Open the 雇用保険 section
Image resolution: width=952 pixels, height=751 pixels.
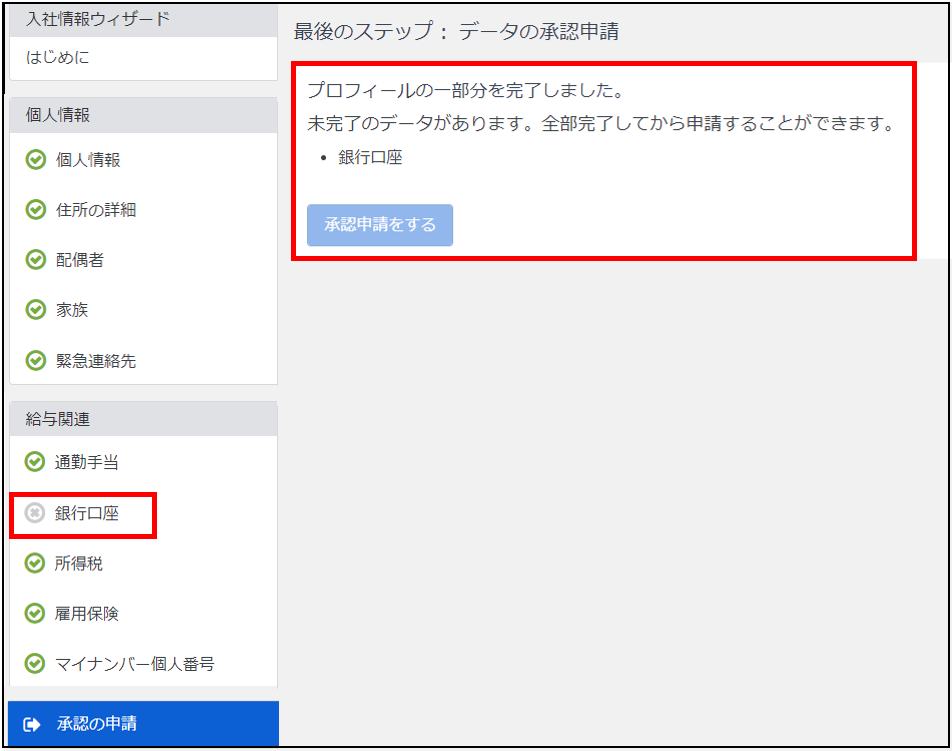(x=87, y=614)
